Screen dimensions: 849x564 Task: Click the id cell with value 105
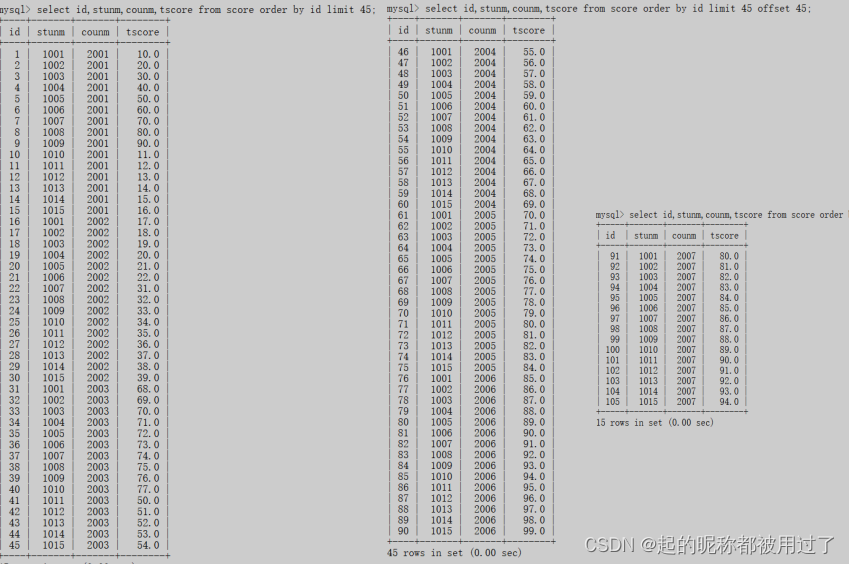tap(612, 402)
